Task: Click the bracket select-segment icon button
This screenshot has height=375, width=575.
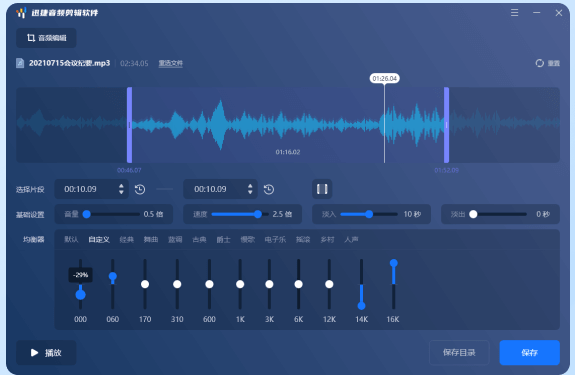Action: click(x=322, y=189)
